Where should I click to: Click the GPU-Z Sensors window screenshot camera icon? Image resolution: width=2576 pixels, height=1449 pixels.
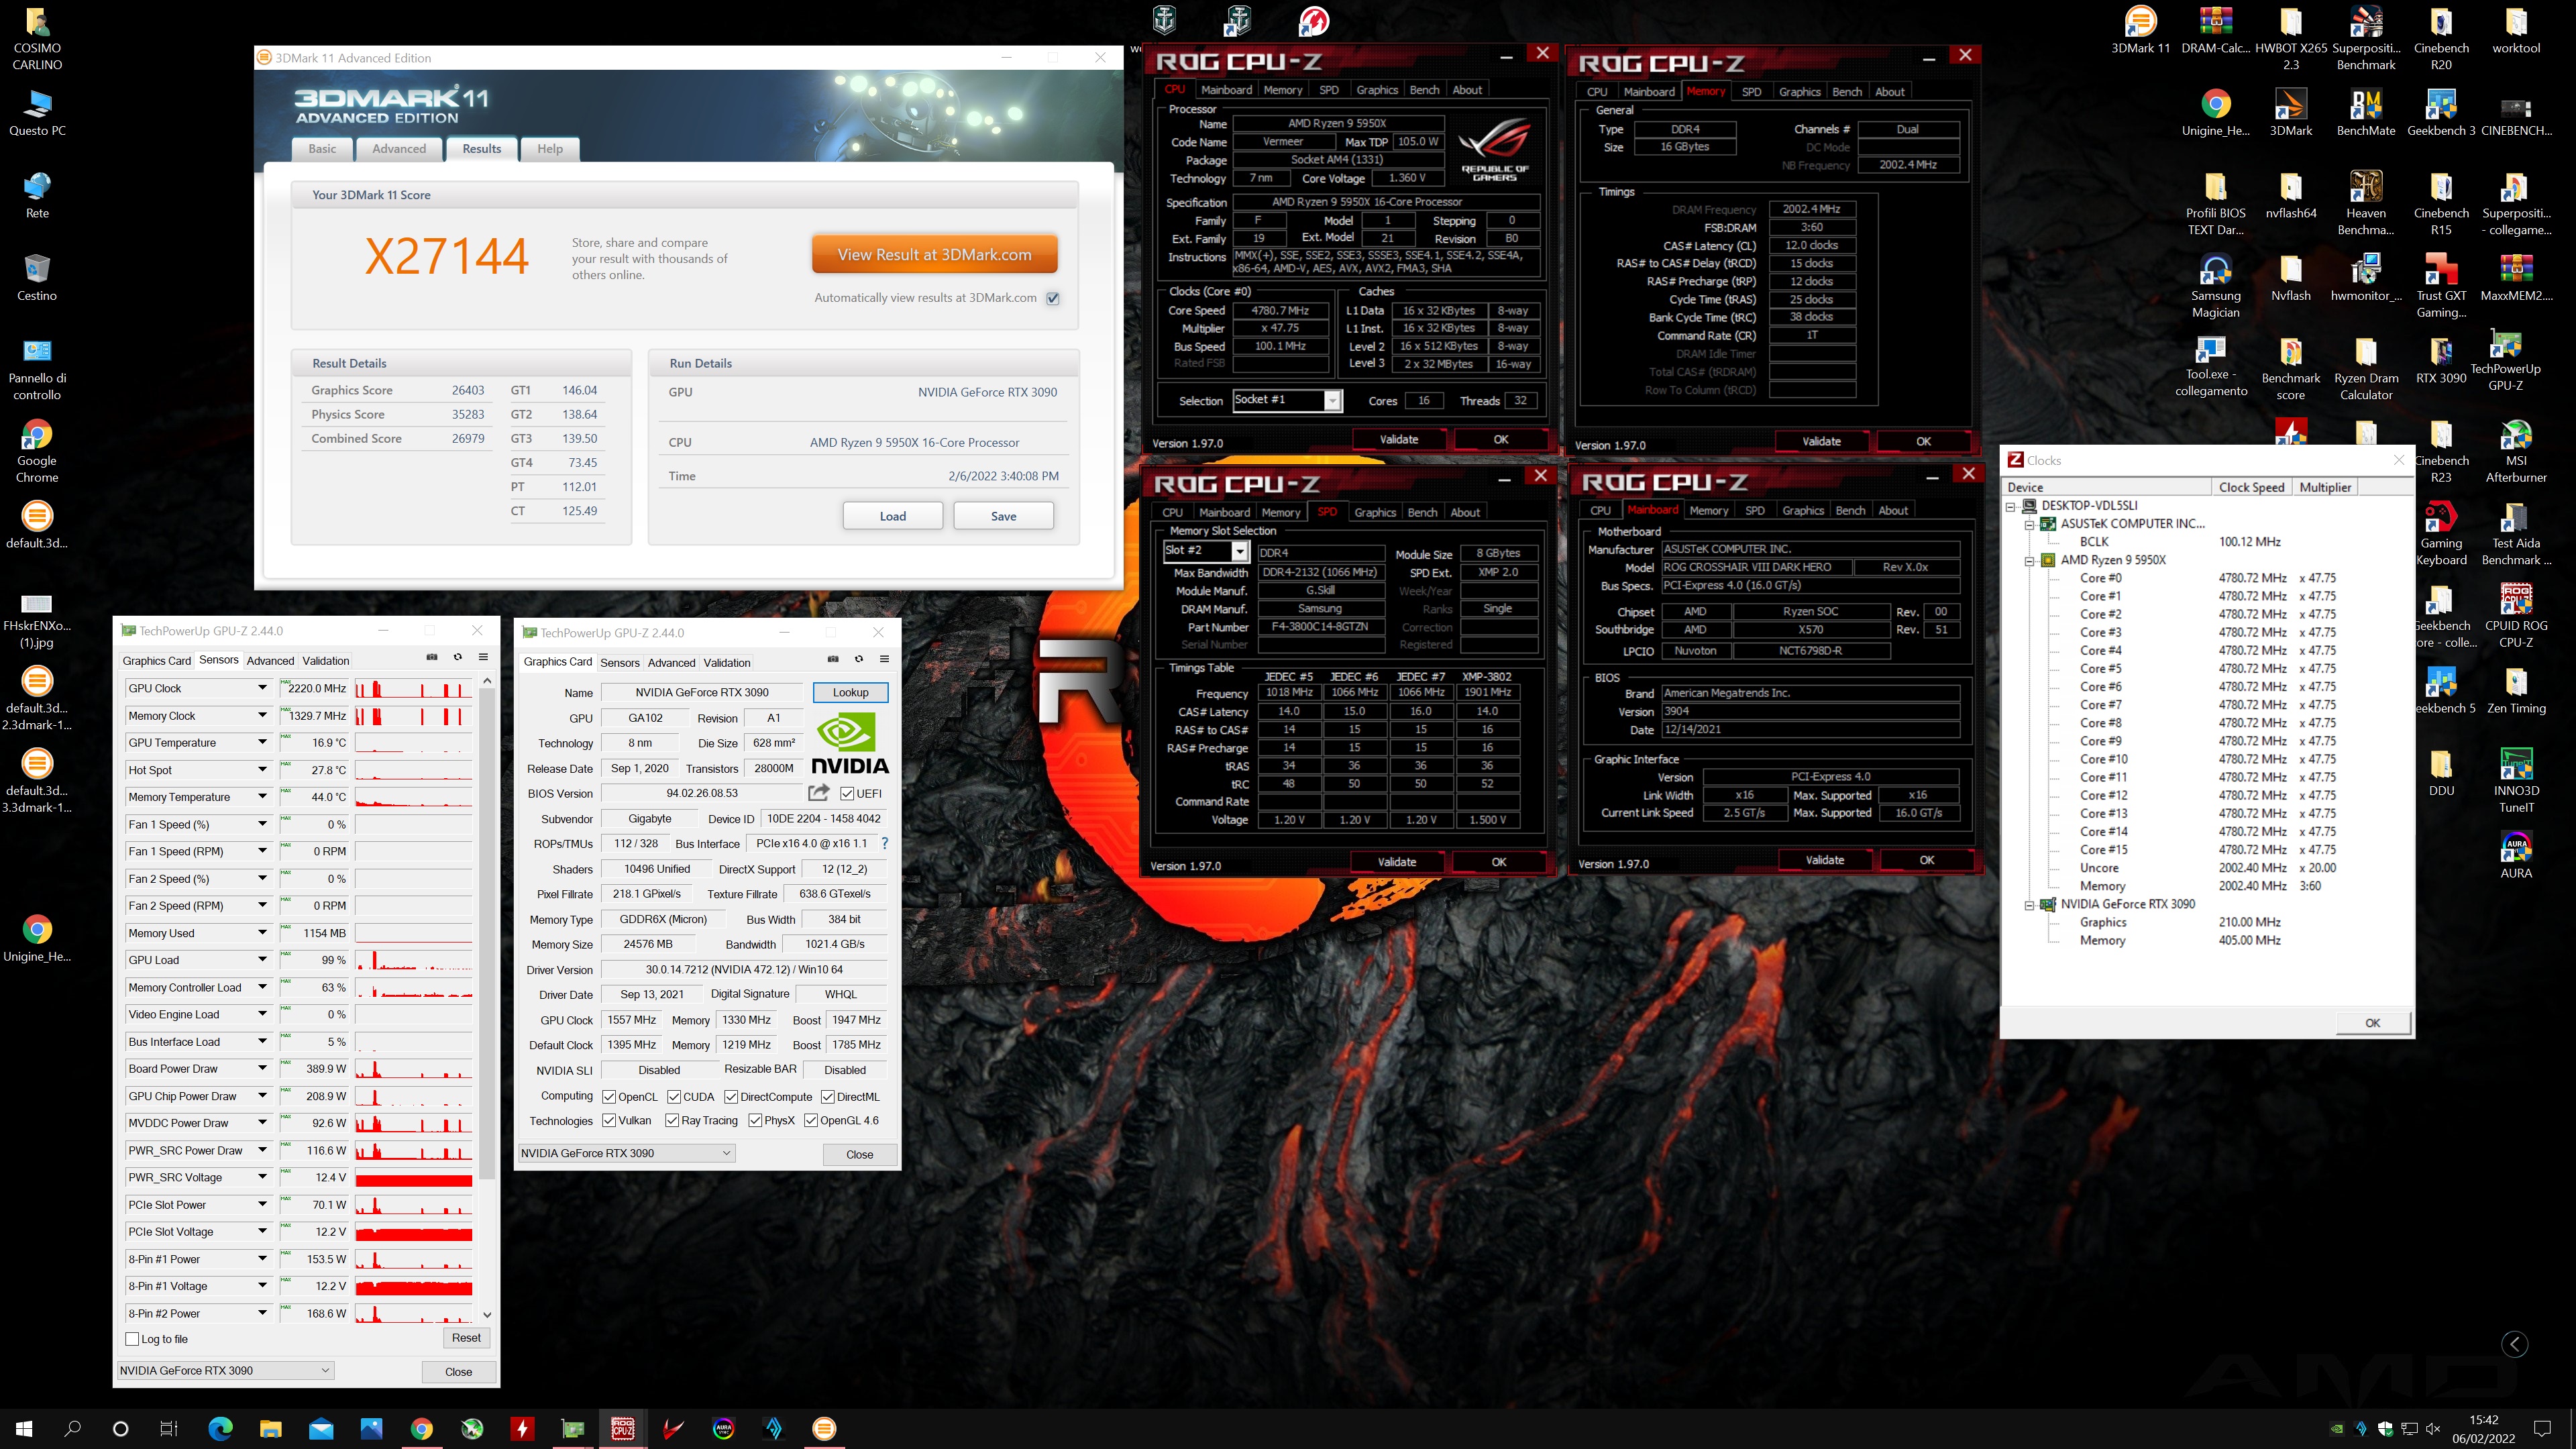click(432, 657)
